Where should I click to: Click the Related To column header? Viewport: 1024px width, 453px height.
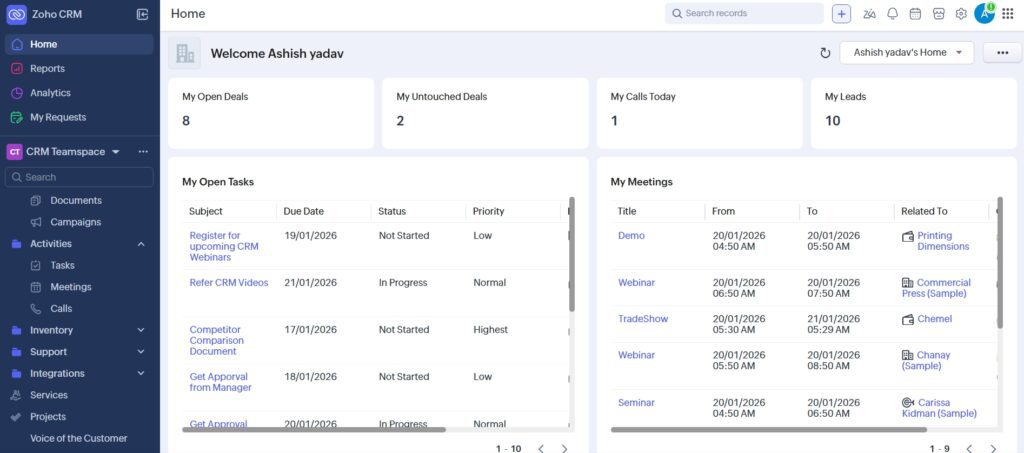point(924,211)
